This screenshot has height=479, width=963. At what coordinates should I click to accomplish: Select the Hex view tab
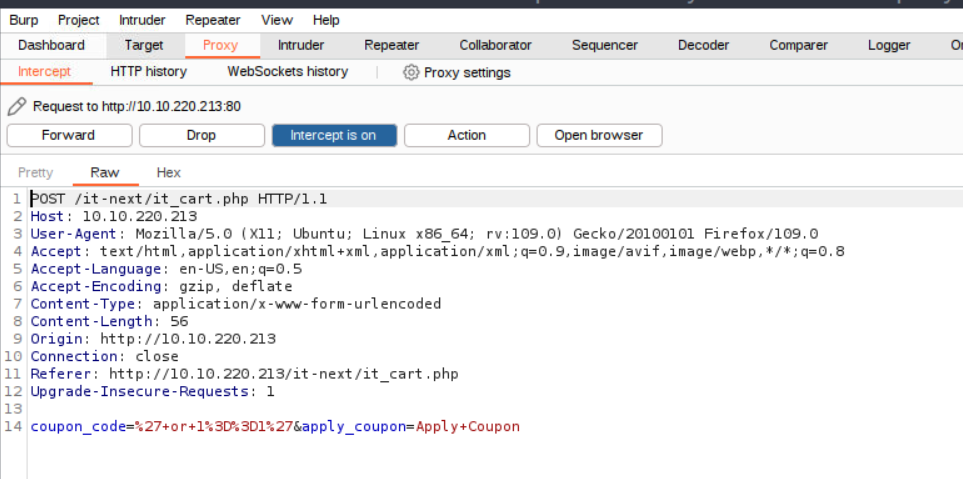click(168, 173)
